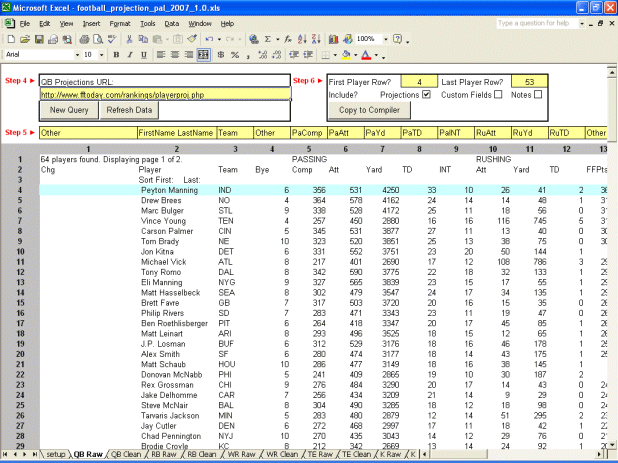Apply Percent style
Image resolution: width=618 pixels, height=463 pixels.
click(x=235, y=55)
